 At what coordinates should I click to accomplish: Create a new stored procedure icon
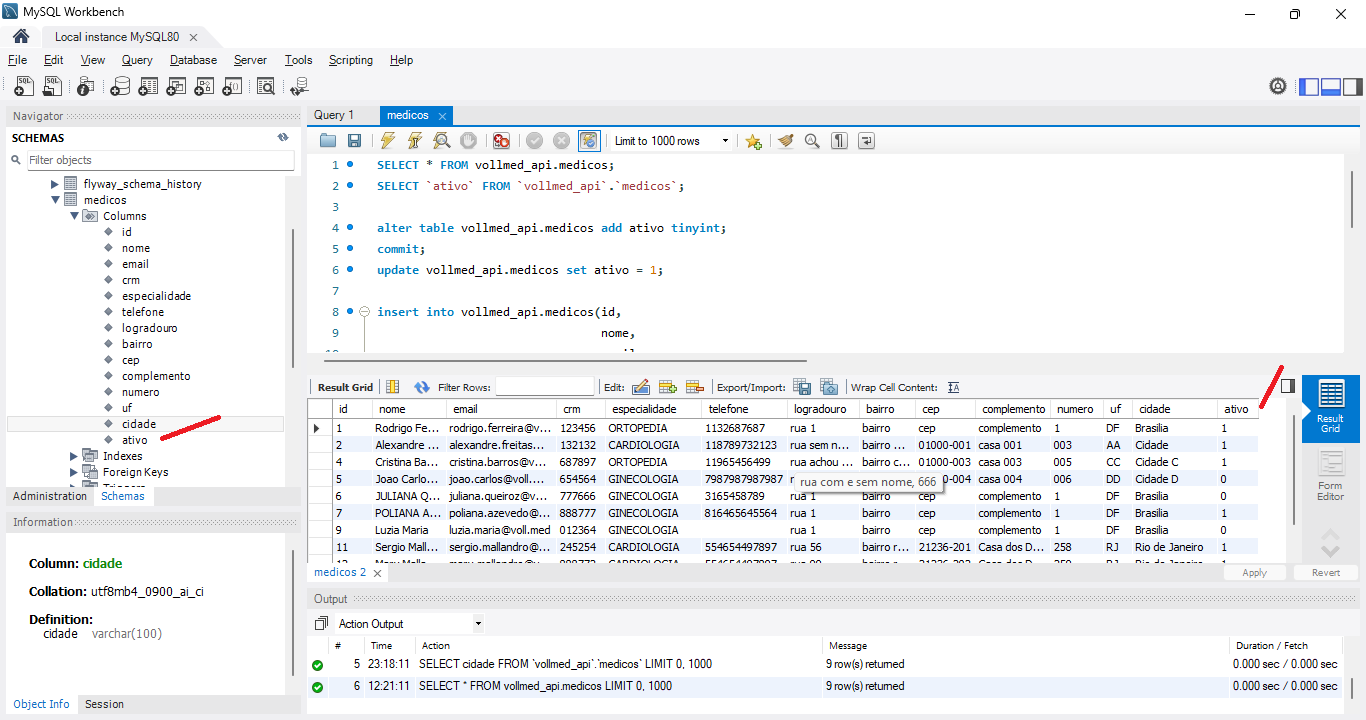pos(204,87)
